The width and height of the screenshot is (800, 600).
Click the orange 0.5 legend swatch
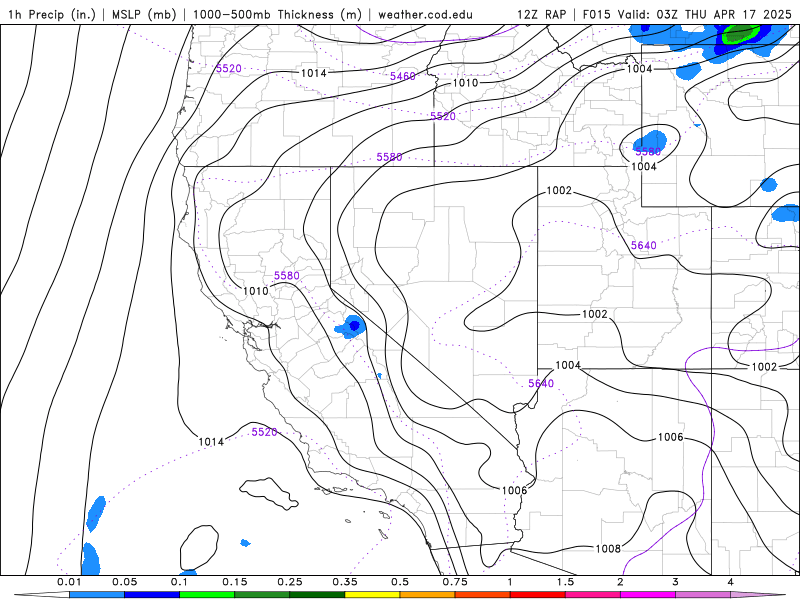[x=428, y=595]
